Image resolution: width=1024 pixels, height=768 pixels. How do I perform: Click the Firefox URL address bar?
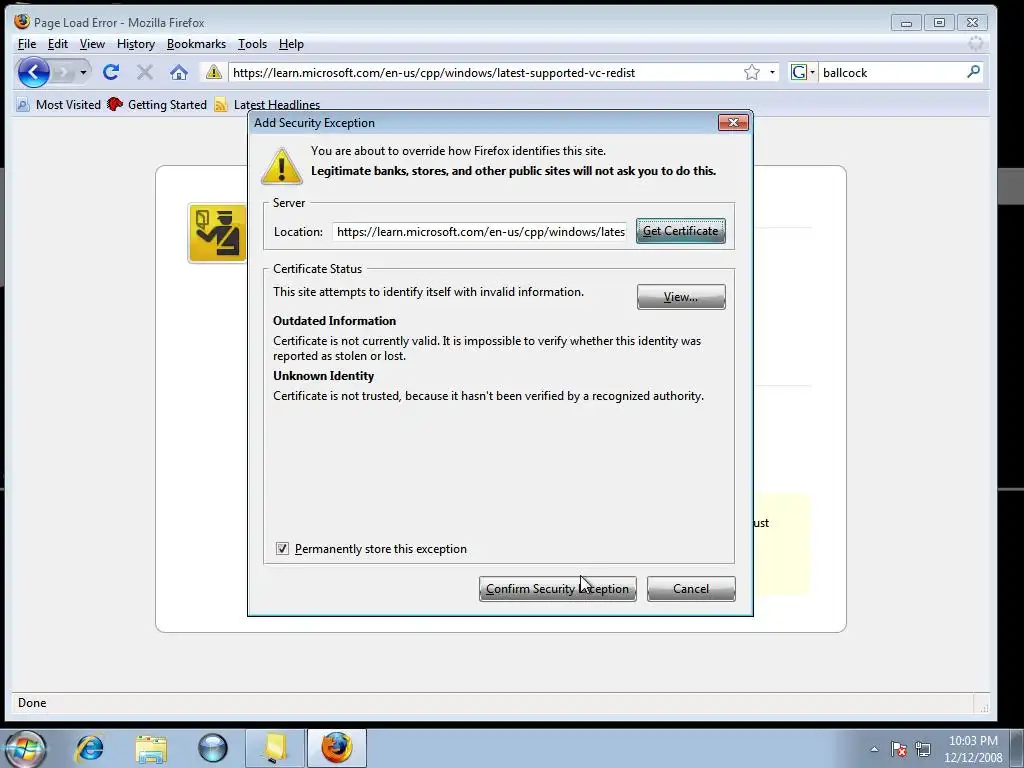point(485,72)
